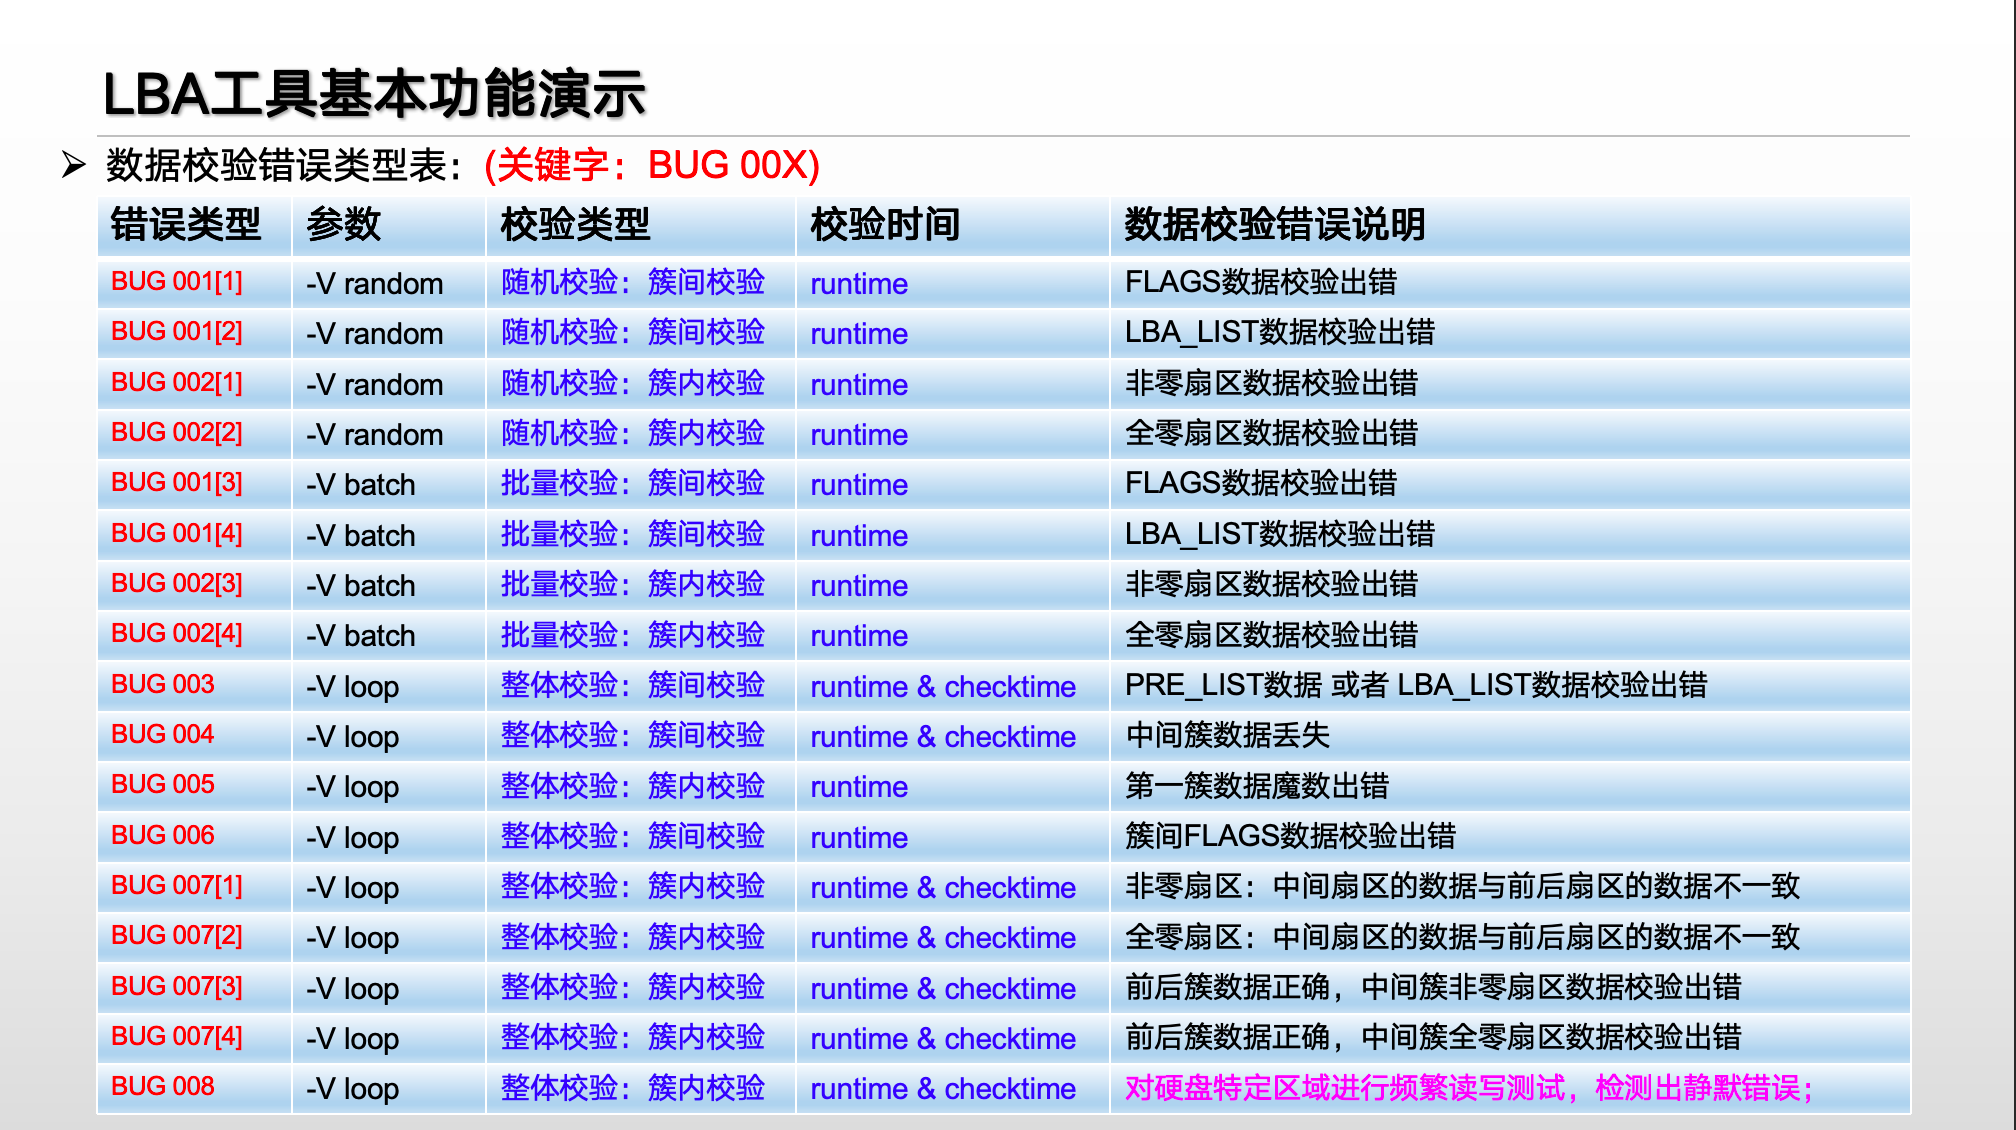Viewport: 2016px width, 1130px height.
Task: Select the BUG 001[1] cell
Action: [x=177, y=282]
